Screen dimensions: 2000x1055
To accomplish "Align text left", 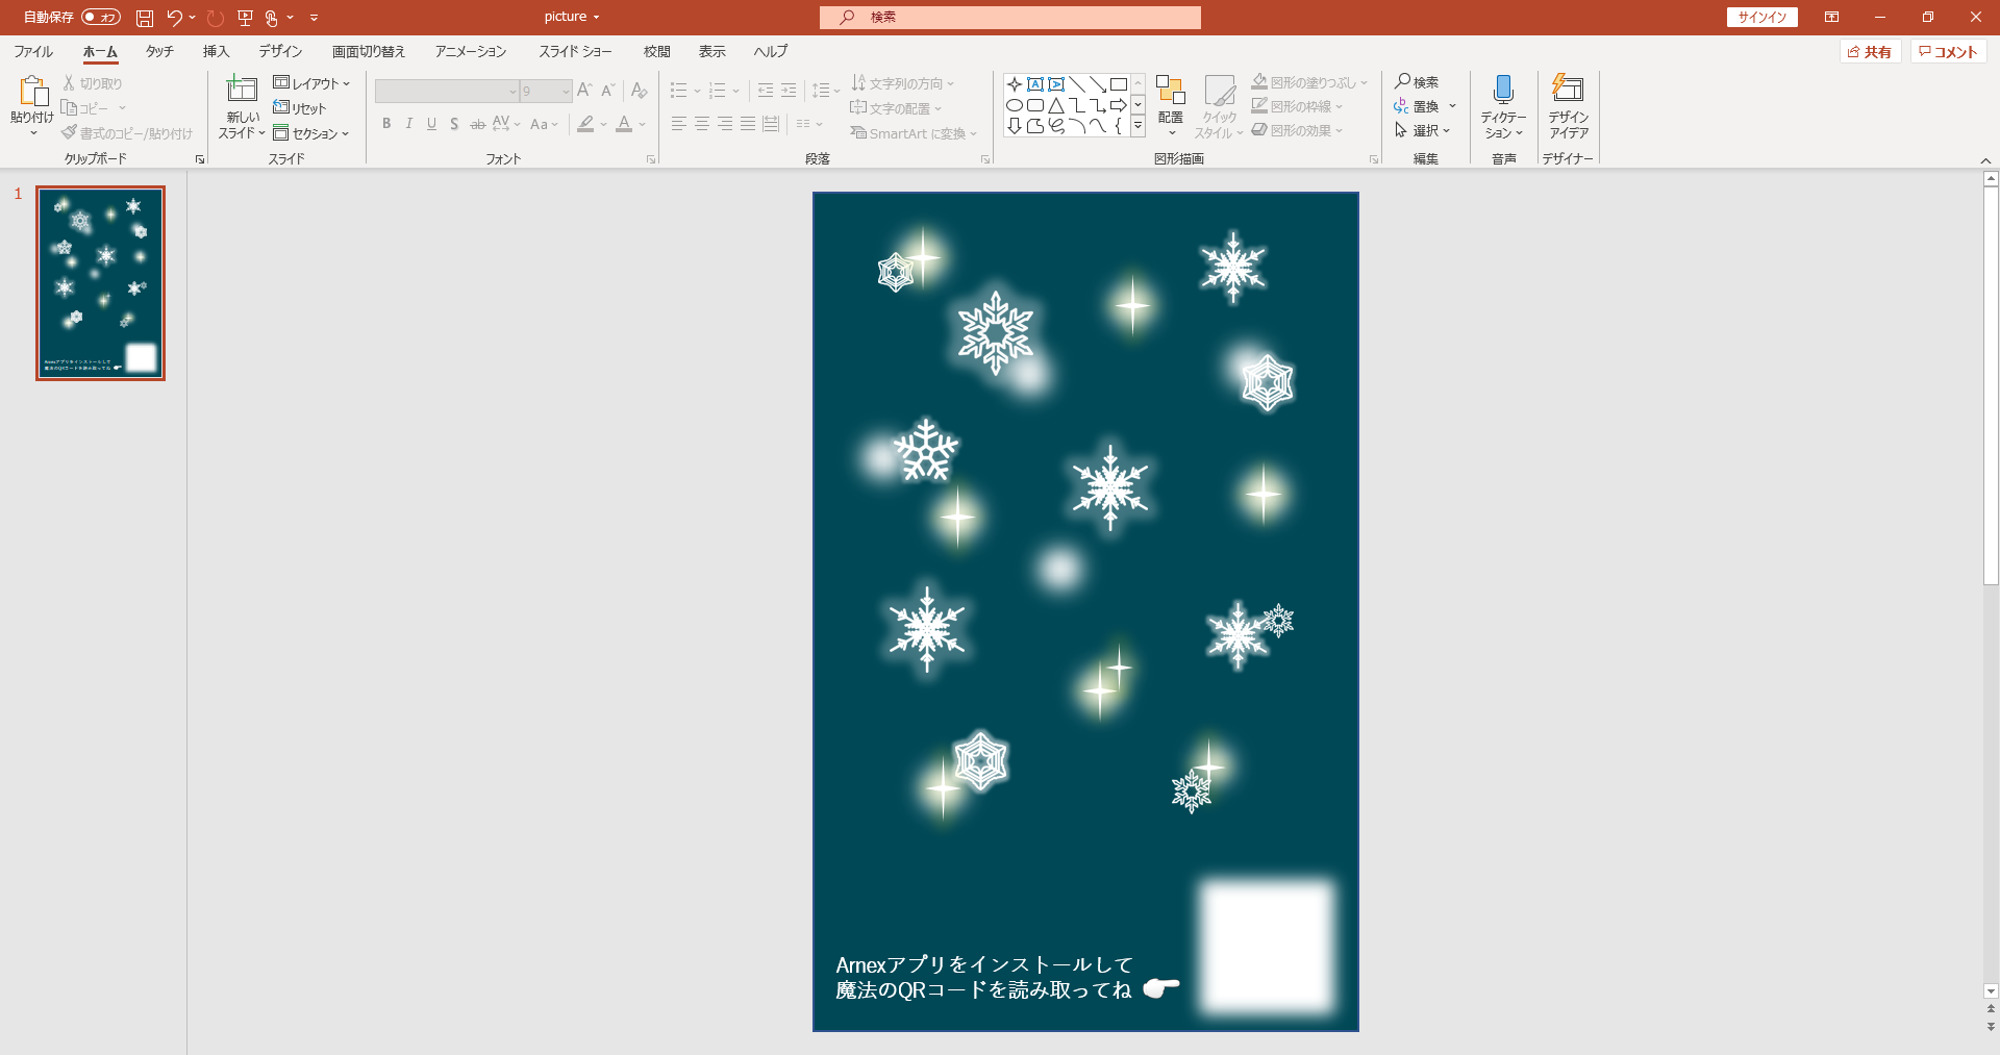I will [679, 124].
